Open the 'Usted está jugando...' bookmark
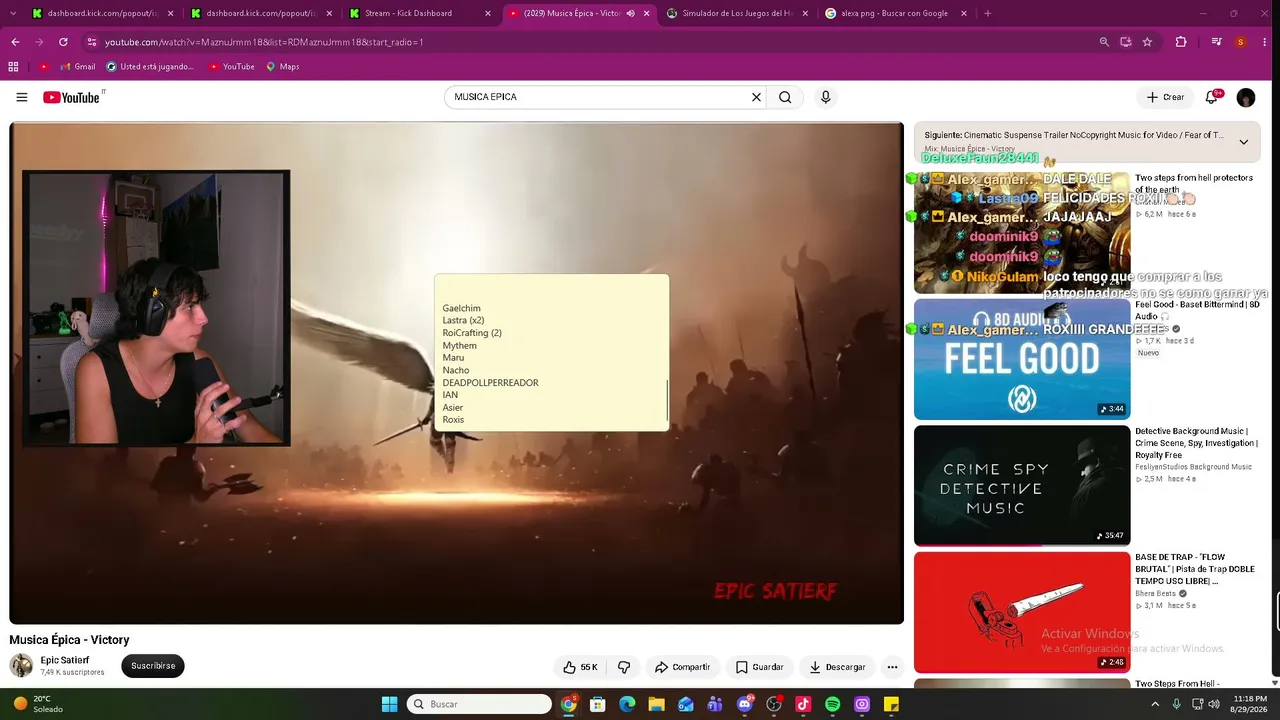This screenshot has height=720, width=1280. coord(150,67)
